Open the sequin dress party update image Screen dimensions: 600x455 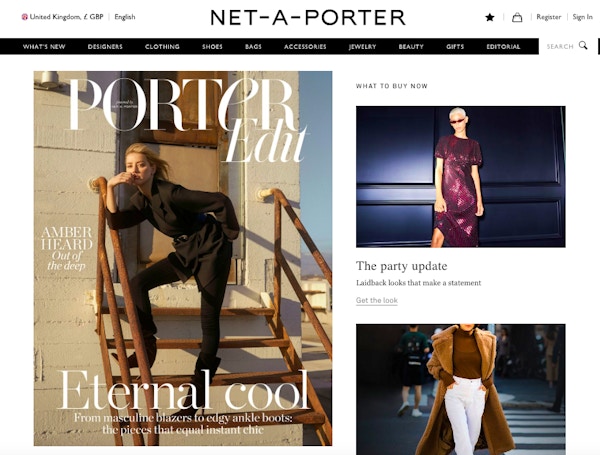point(461,177)
